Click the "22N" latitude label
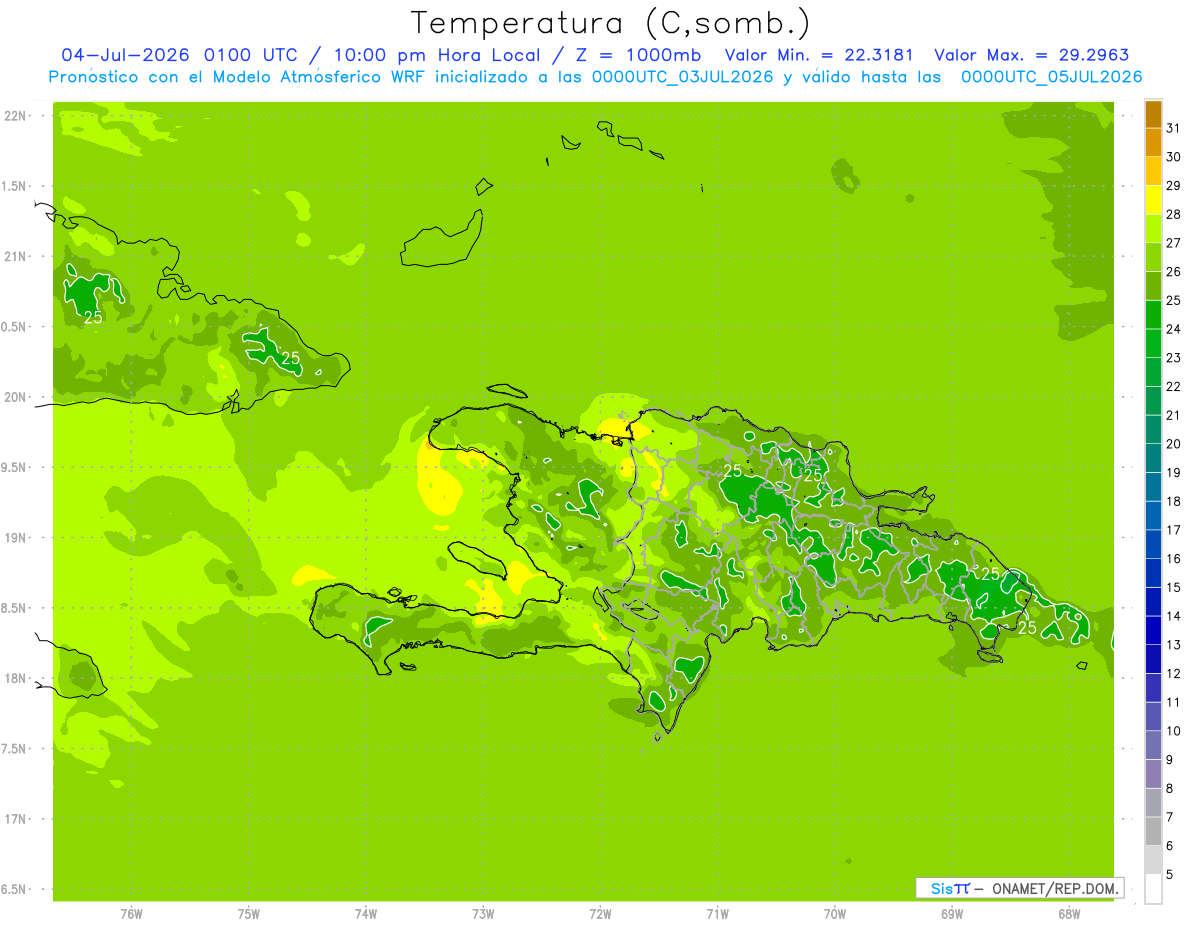This screenshot has height=927, width=1200. point(14,116)
